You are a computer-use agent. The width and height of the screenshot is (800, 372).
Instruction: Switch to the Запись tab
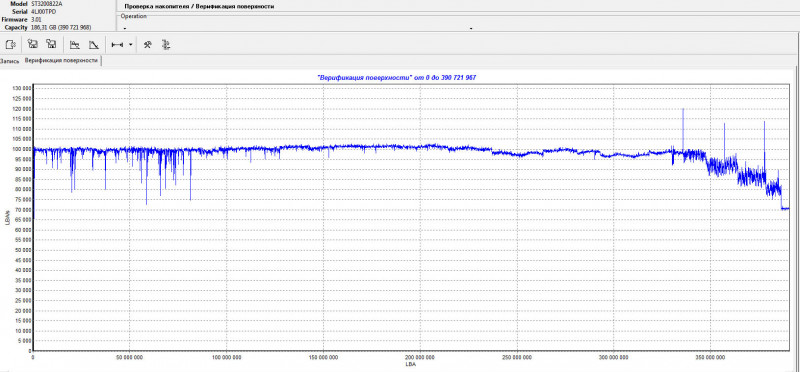click(10, 61)
